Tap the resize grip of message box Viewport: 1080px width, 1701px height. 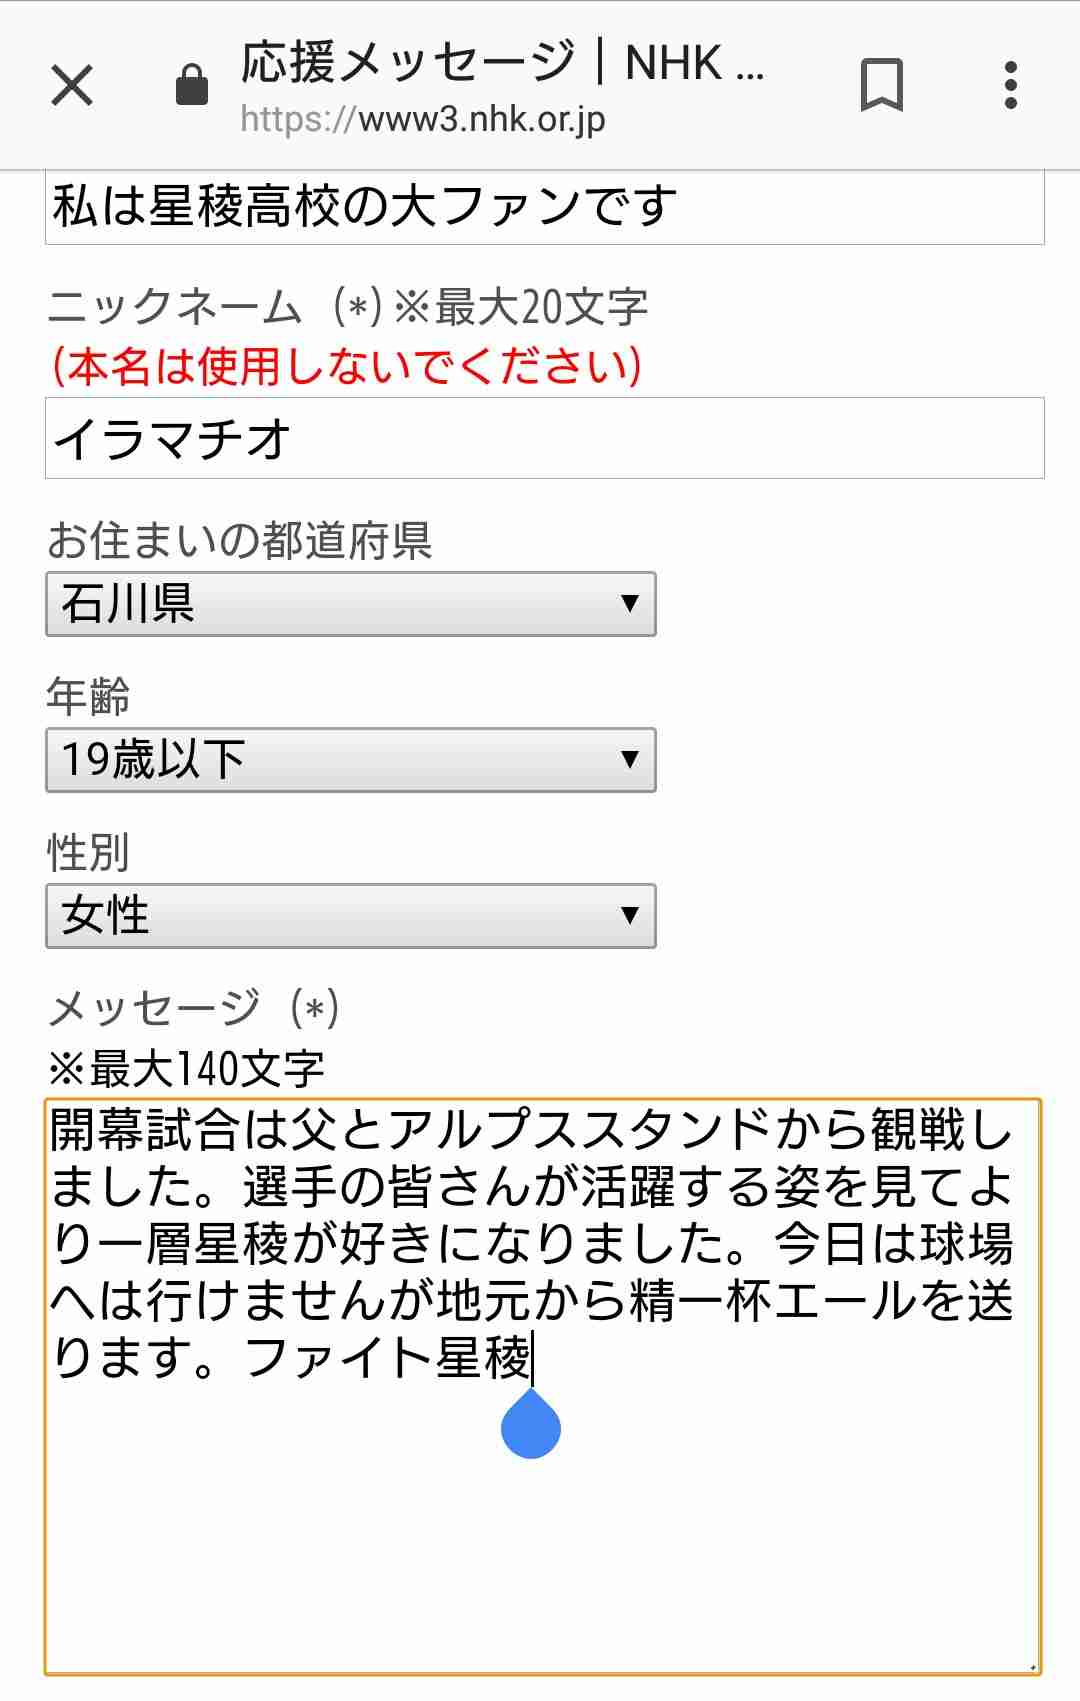tap(1031, 1666)
